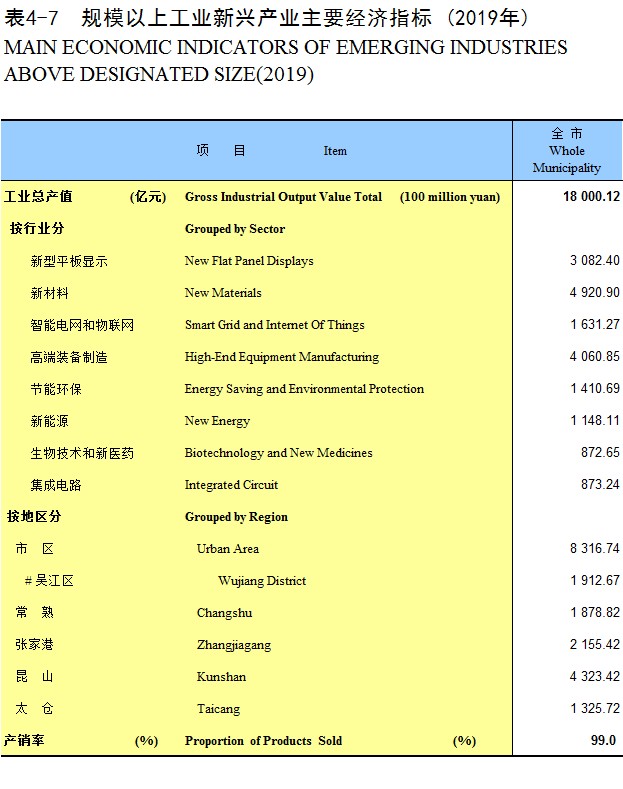
Task: Select the Urban Area value 8 316.74
Action: (x=594, y=548)
